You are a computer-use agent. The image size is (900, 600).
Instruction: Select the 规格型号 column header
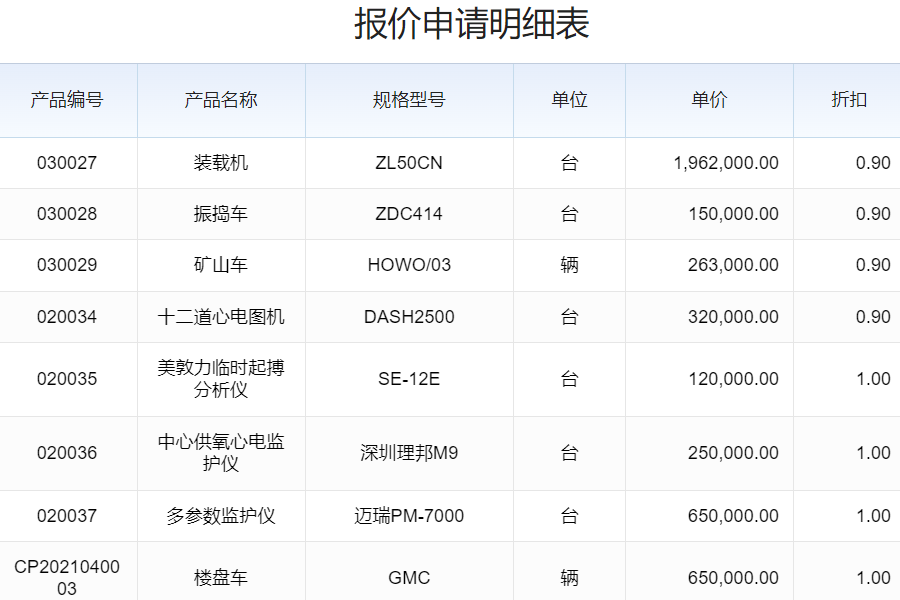(x=409, y=100)
